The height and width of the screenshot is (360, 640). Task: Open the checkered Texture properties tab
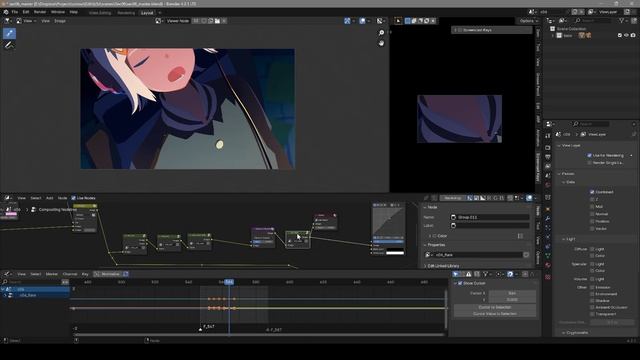[x=548, y=278]
